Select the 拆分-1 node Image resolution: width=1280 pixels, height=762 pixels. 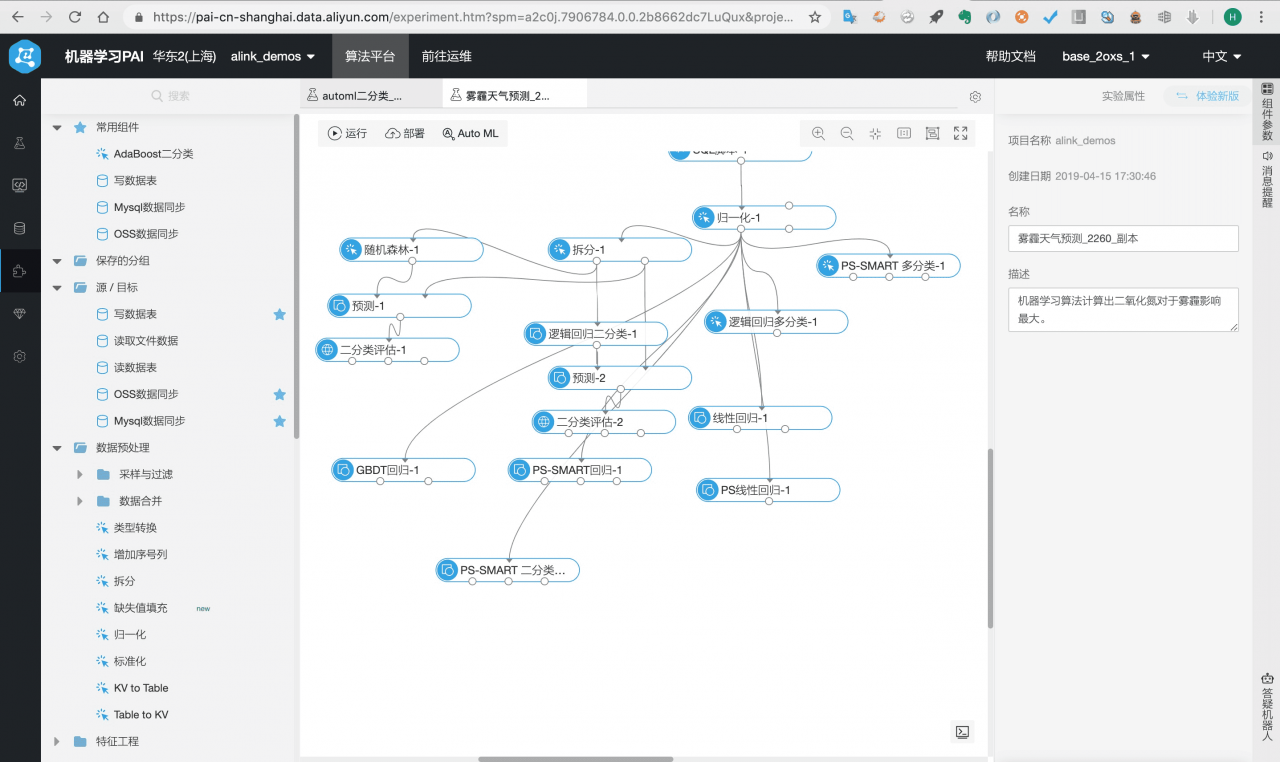619,250
